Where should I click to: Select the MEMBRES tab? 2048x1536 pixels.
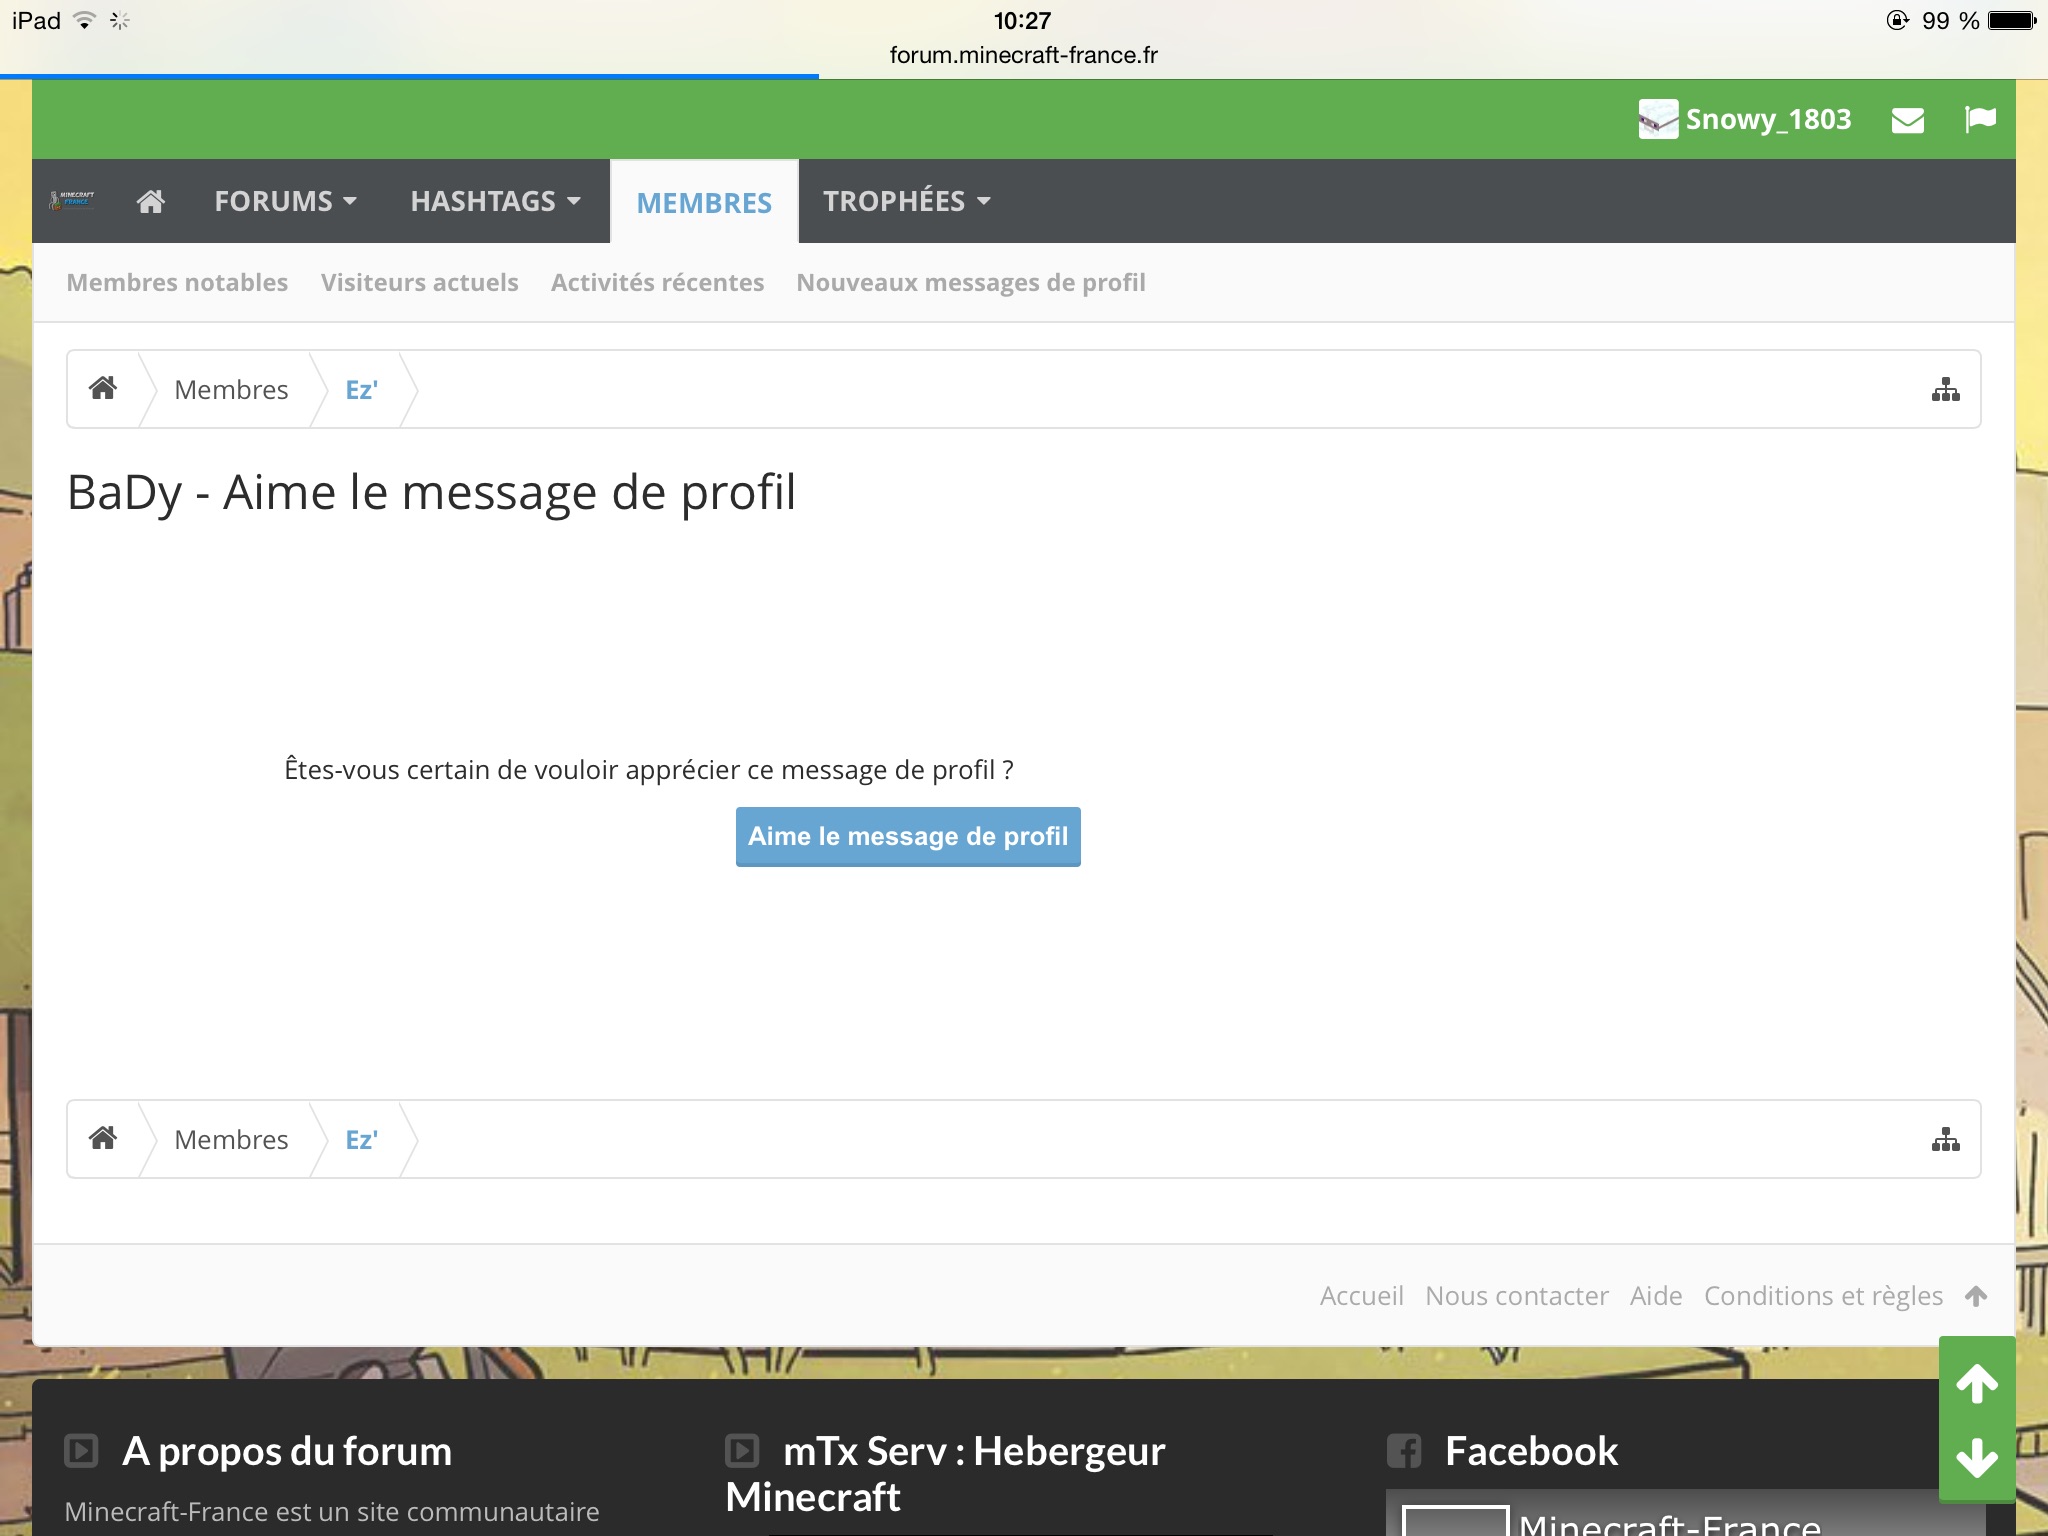tap(704, 203)
